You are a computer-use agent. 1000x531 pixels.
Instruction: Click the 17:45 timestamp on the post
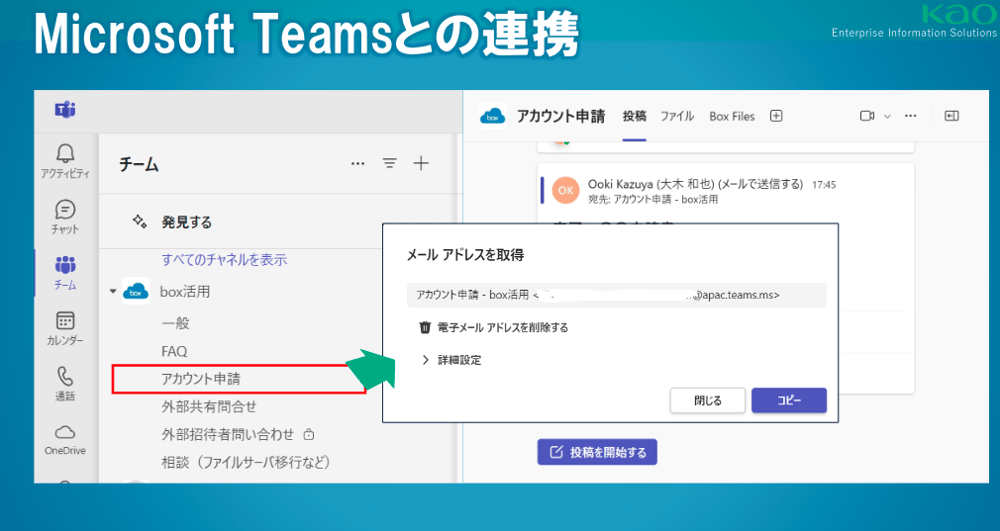coord(824,185)
